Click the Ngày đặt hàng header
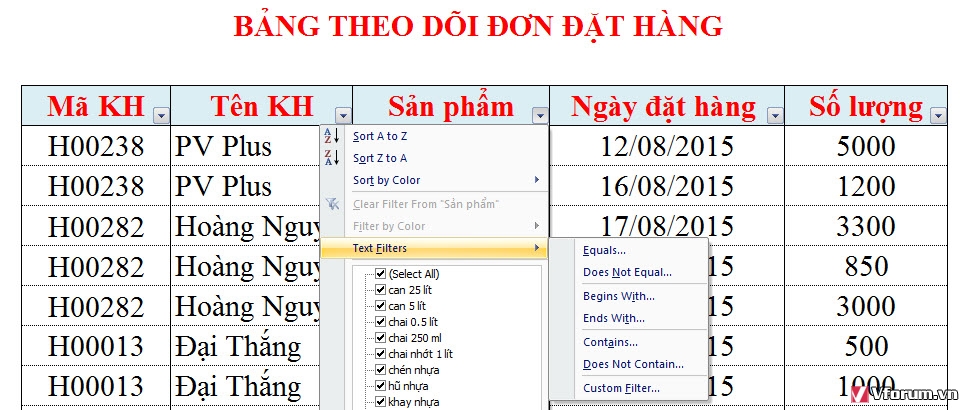 coord(667,106)
